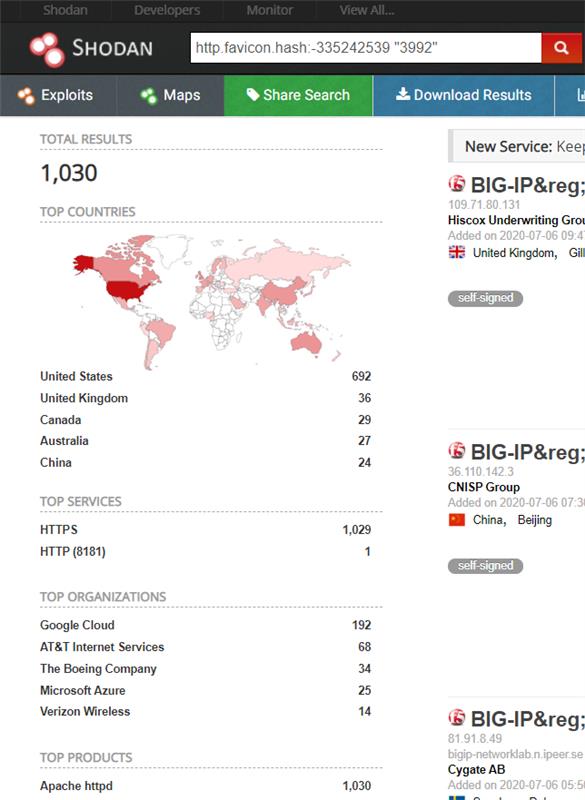The width and height of the screenshot is (585, 800).
Task: Click IP address 109.71.80.131
Action: pyautogui.click(x=484, y=205)
